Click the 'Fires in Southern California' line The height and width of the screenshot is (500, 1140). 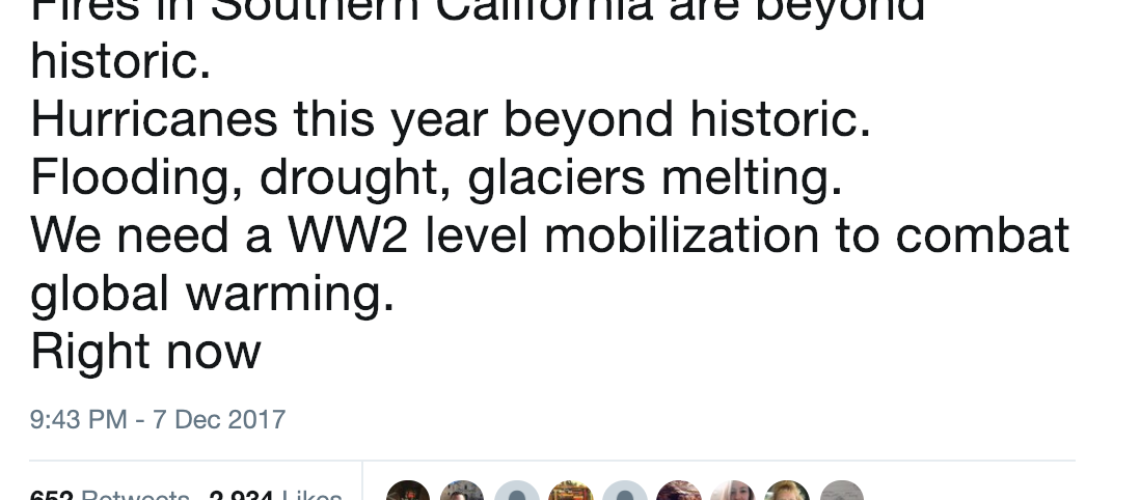pyautogui.click(x=477, y=11)
